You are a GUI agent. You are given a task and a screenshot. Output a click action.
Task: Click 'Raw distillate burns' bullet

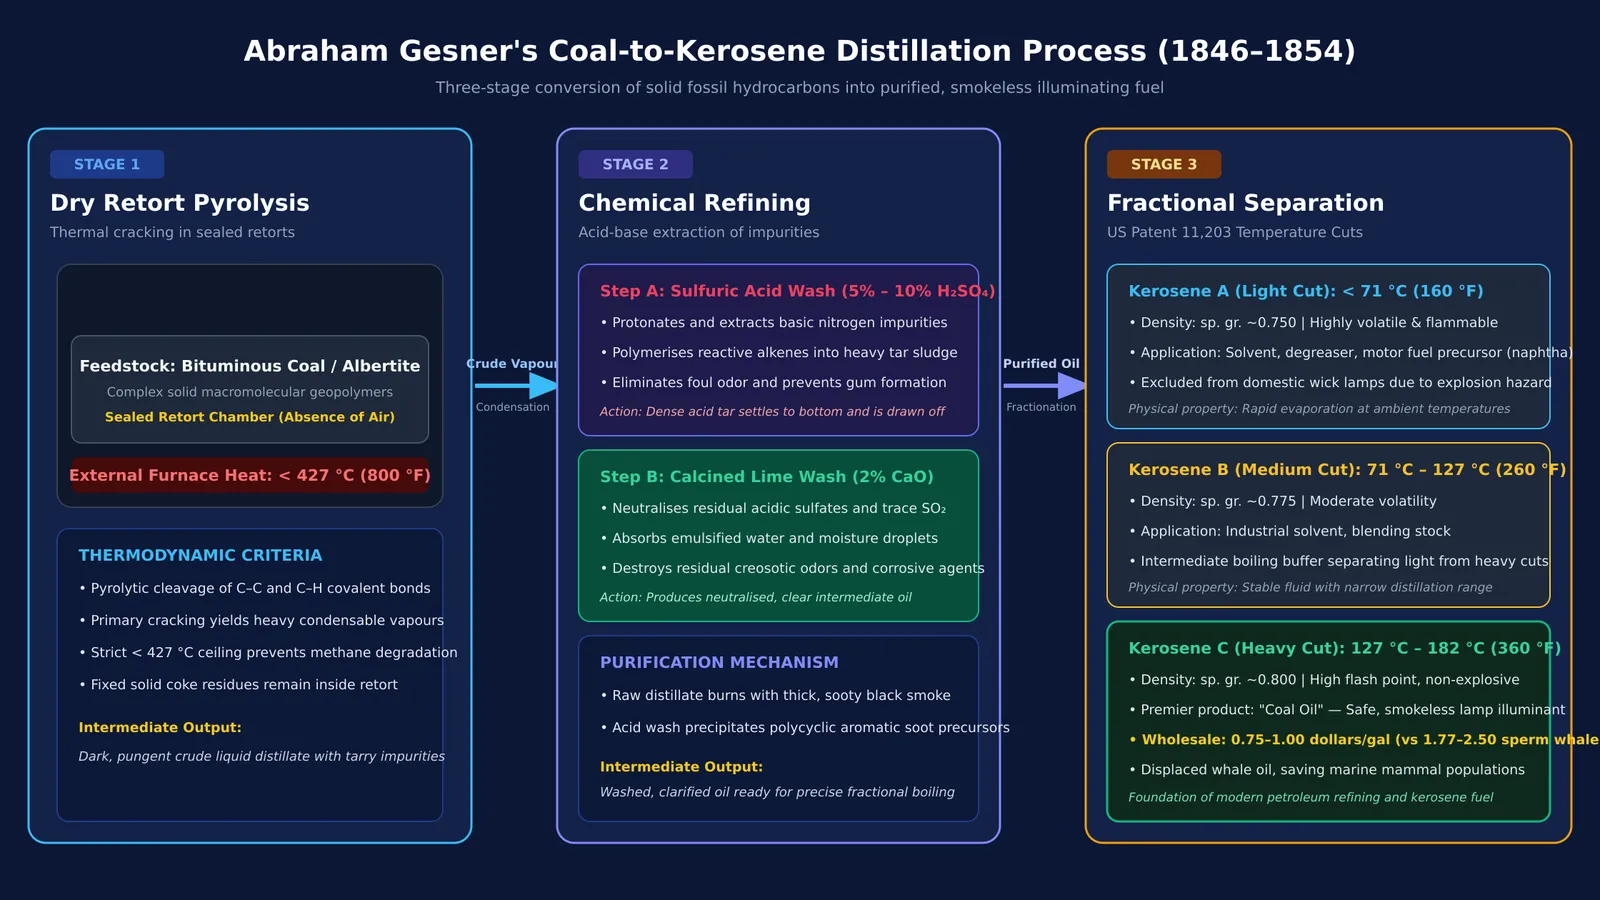tap(775, 695)
